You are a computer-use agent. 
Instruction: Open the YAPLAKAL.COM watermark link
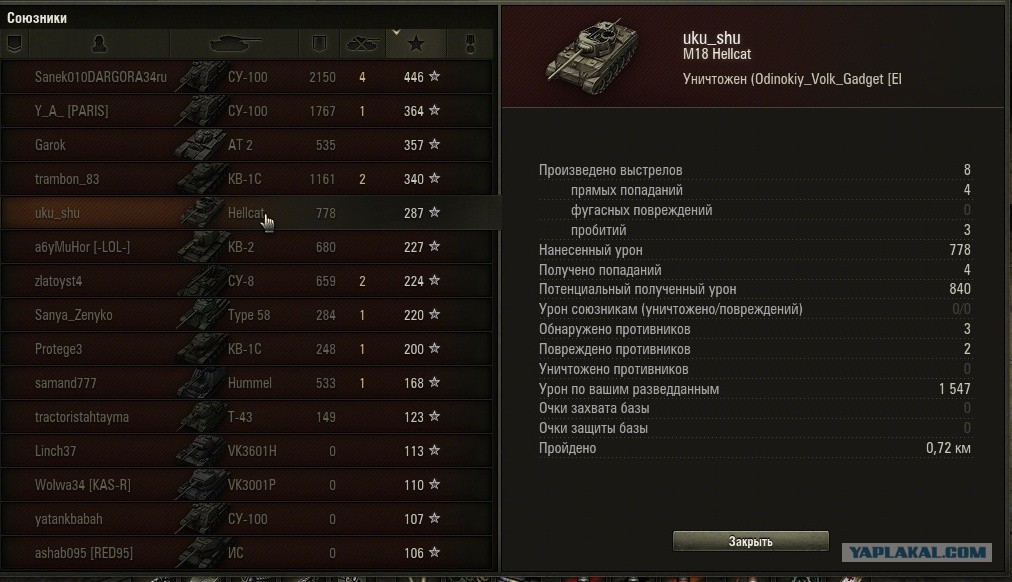[917, 552]
